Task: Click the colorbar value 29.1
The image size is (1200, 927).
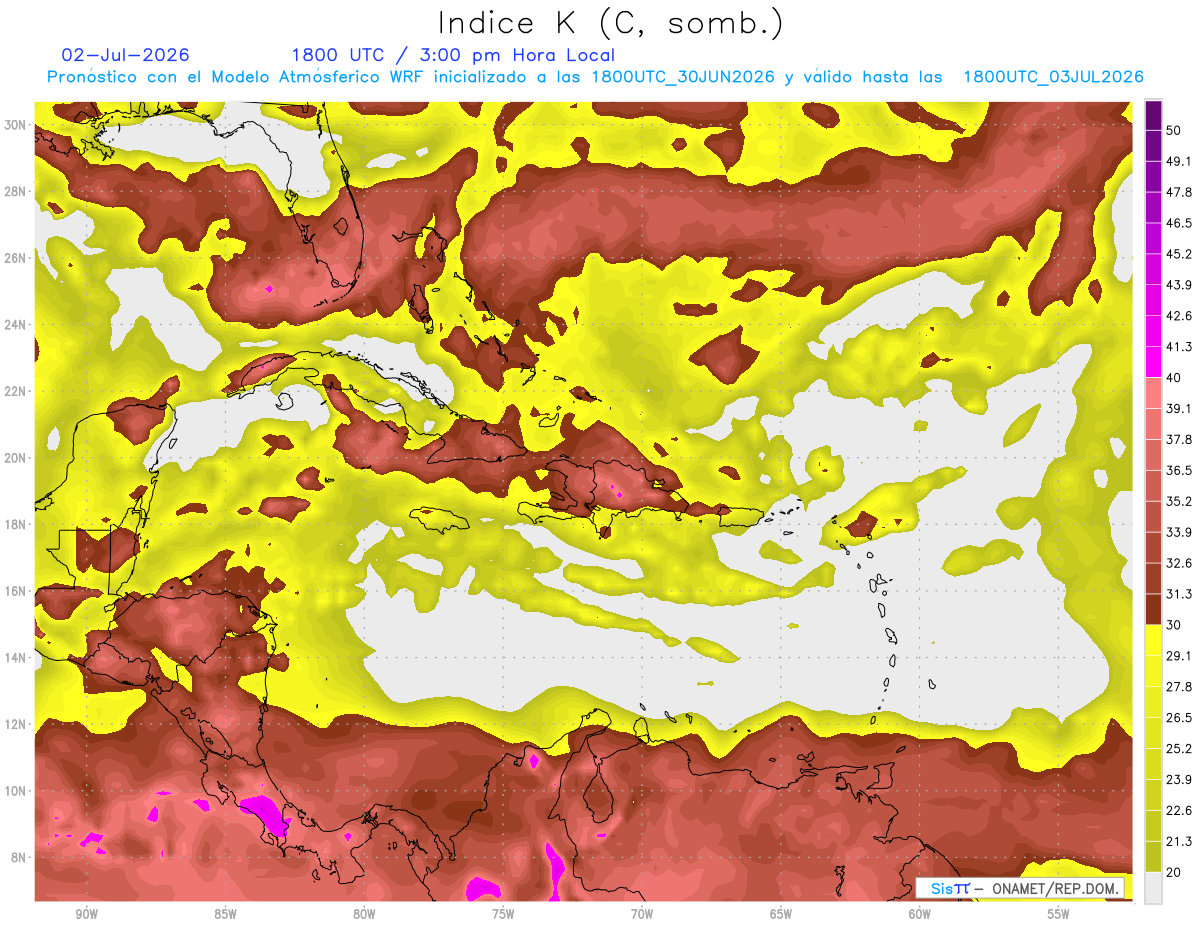Action: pos(1179,656)
